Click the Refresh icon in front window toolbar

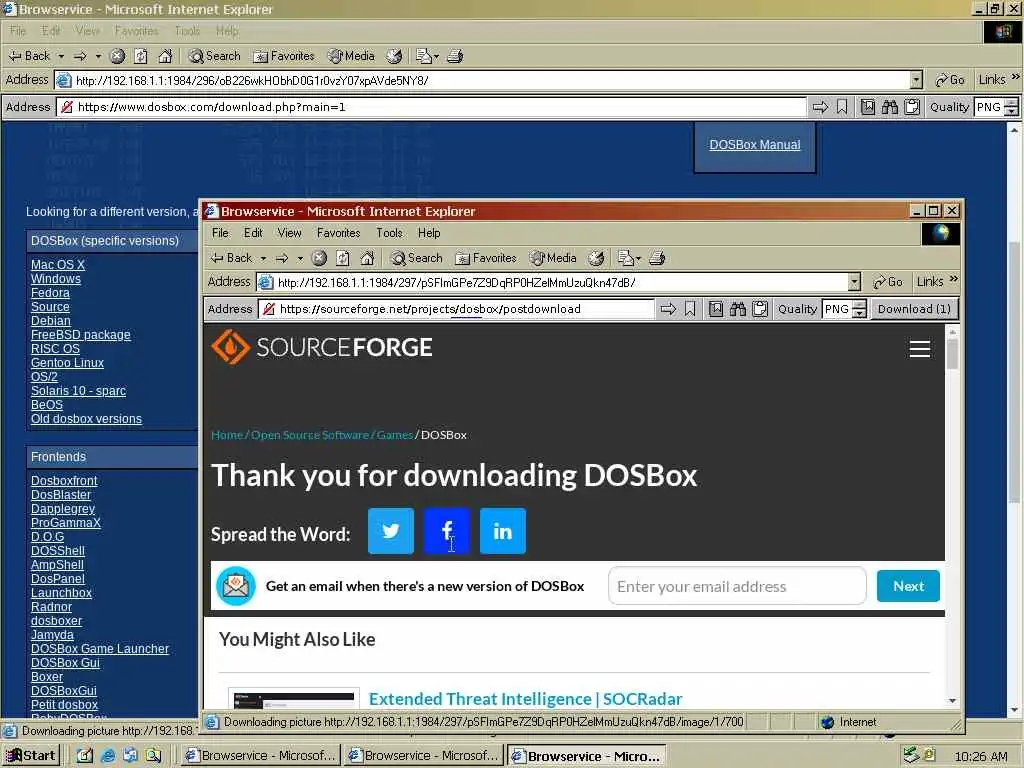343,258
